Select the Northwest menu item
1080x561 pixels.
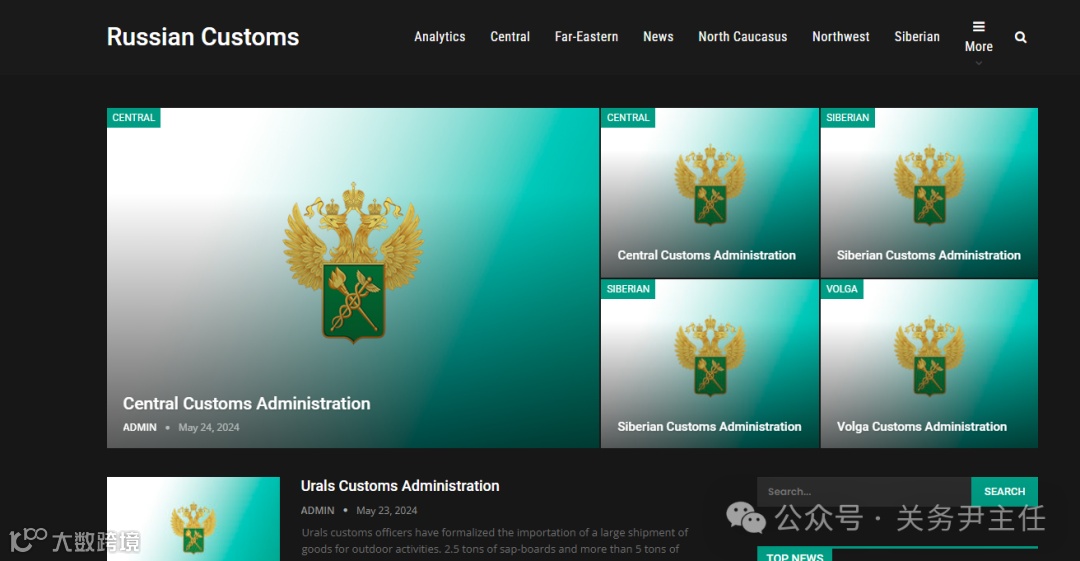coord(840,37)
